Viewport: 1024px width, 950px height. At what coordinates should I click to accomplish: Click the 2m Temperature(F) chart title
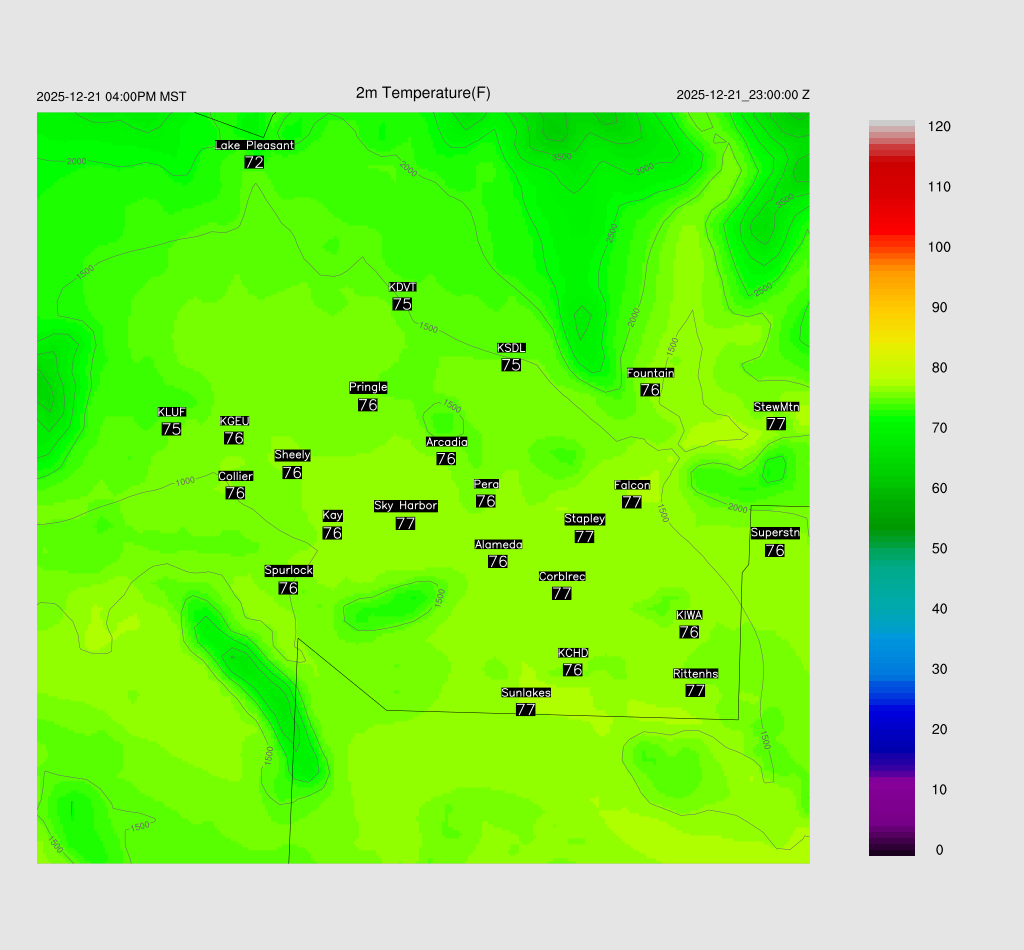coord(423,93)
